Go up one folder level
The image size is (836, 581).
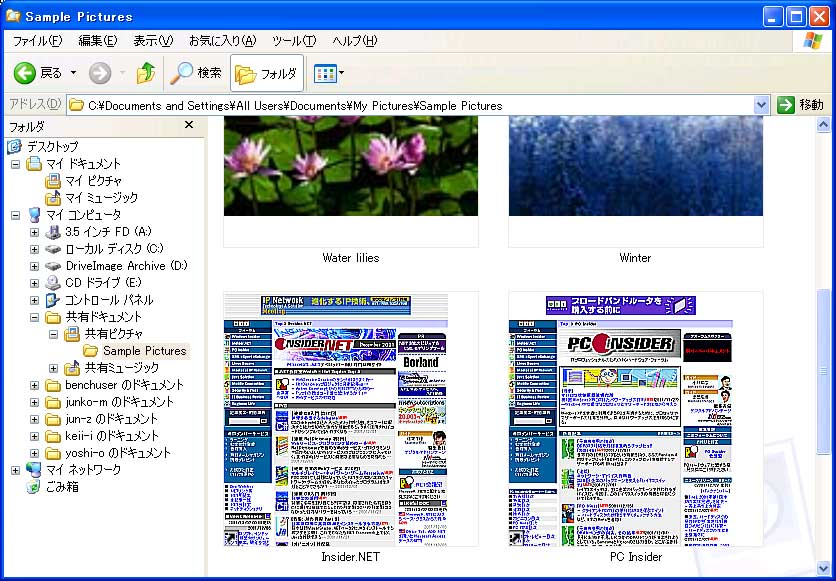(146, 73)
